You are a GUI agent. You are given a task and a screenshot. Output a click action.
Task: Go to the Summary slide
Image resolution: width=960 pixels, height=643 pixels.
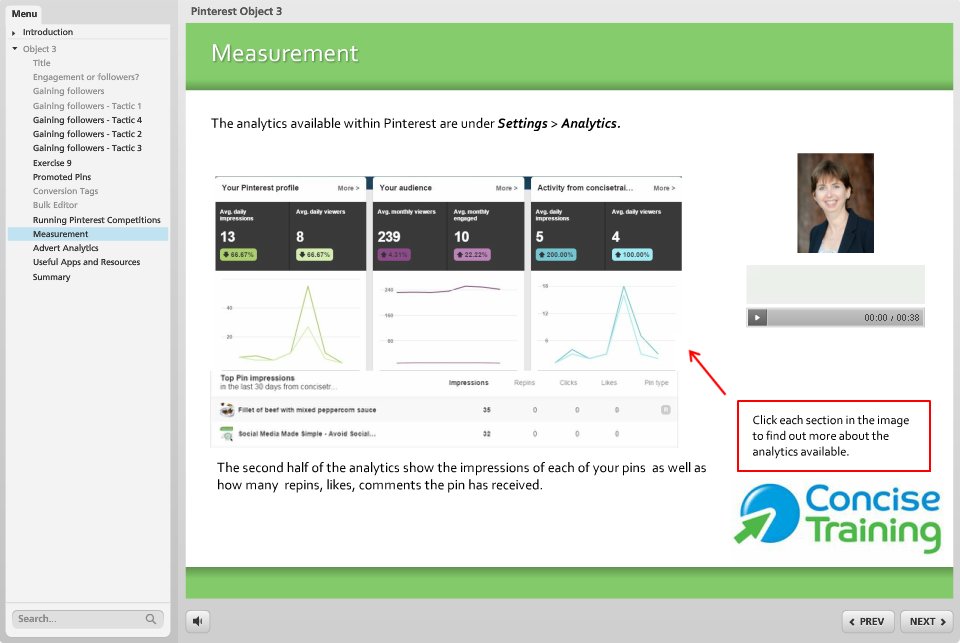click(x=51, y=277)
